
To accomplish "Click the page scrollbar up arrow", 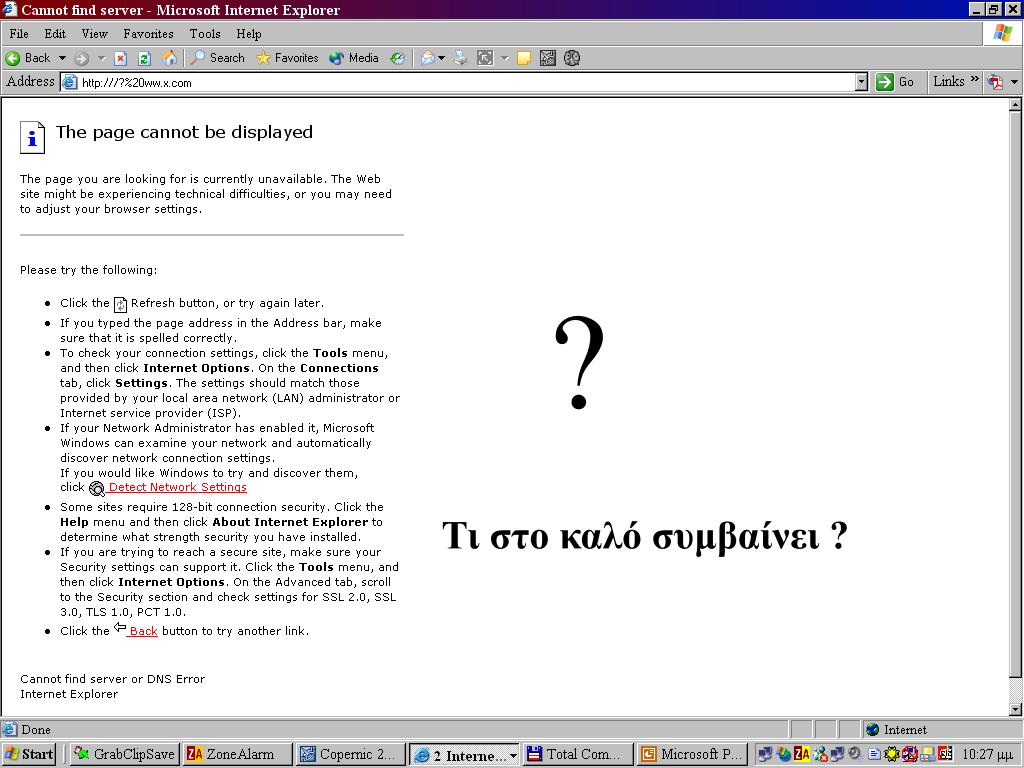I will click(x=1016, y=105).
